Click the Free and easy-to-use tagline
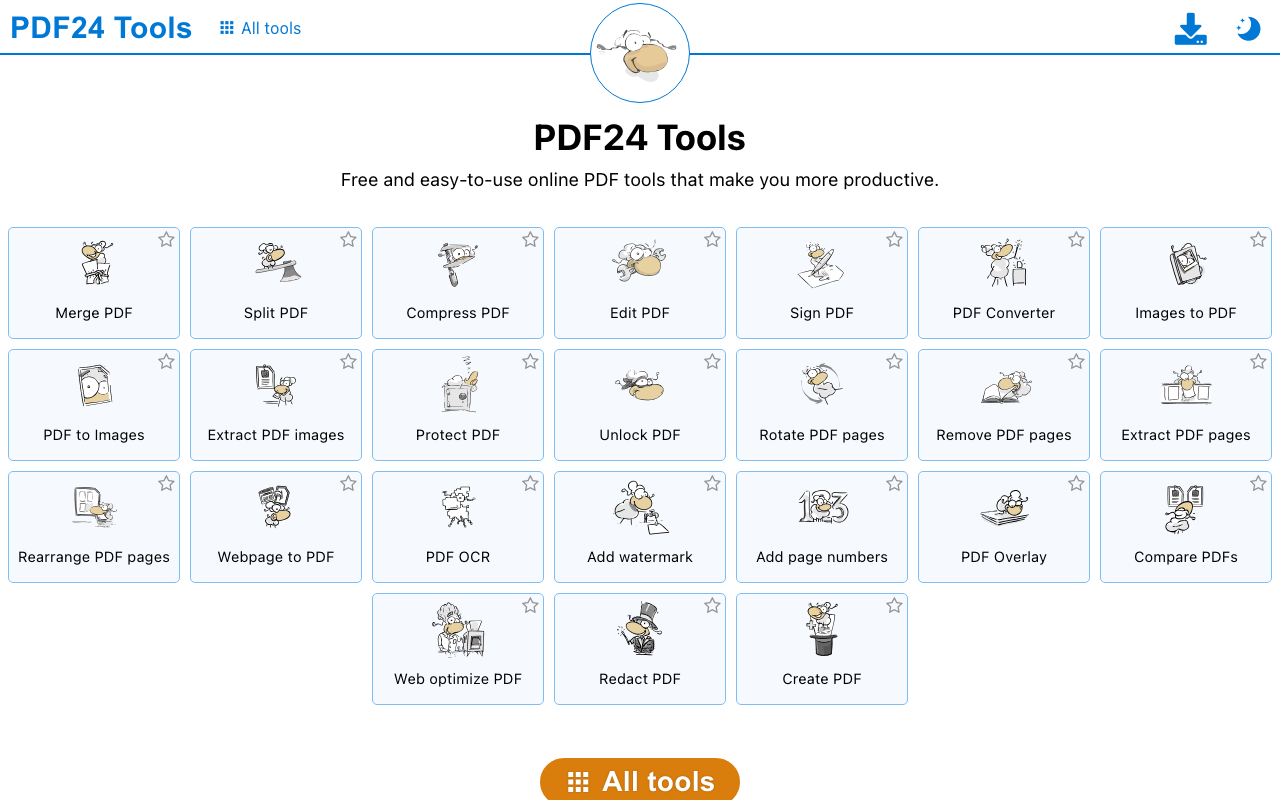 tap(640, 180)
